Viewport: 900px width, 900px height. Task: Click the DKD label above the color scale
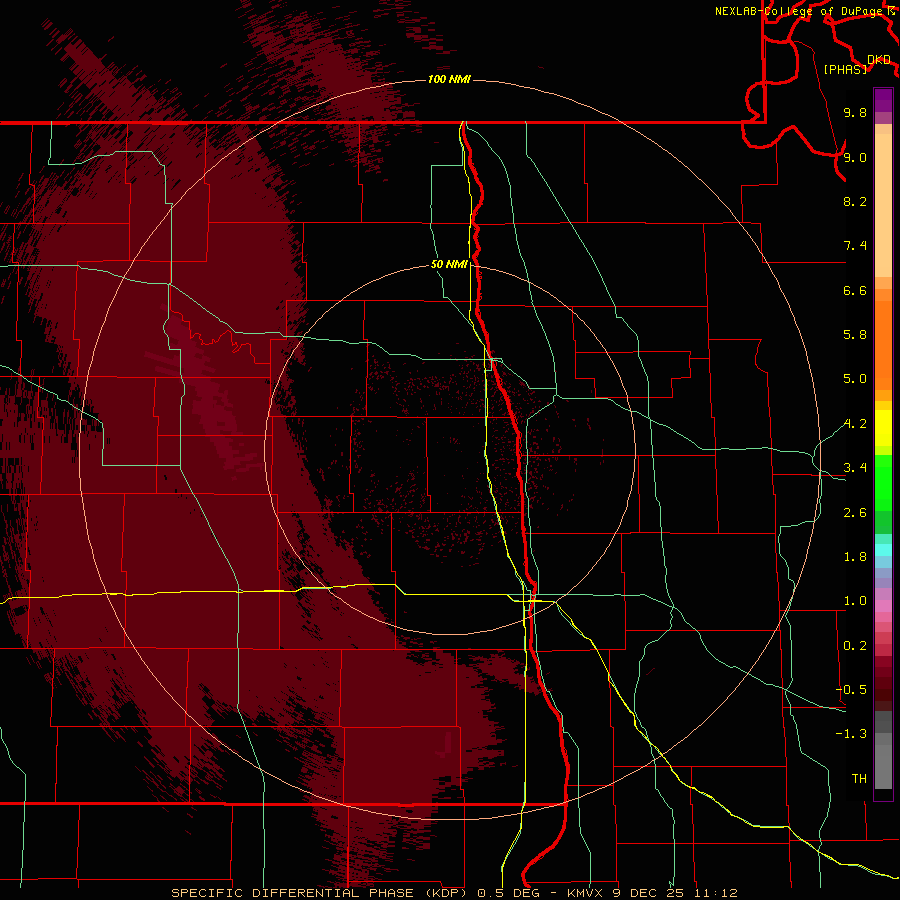pos(878,60)
